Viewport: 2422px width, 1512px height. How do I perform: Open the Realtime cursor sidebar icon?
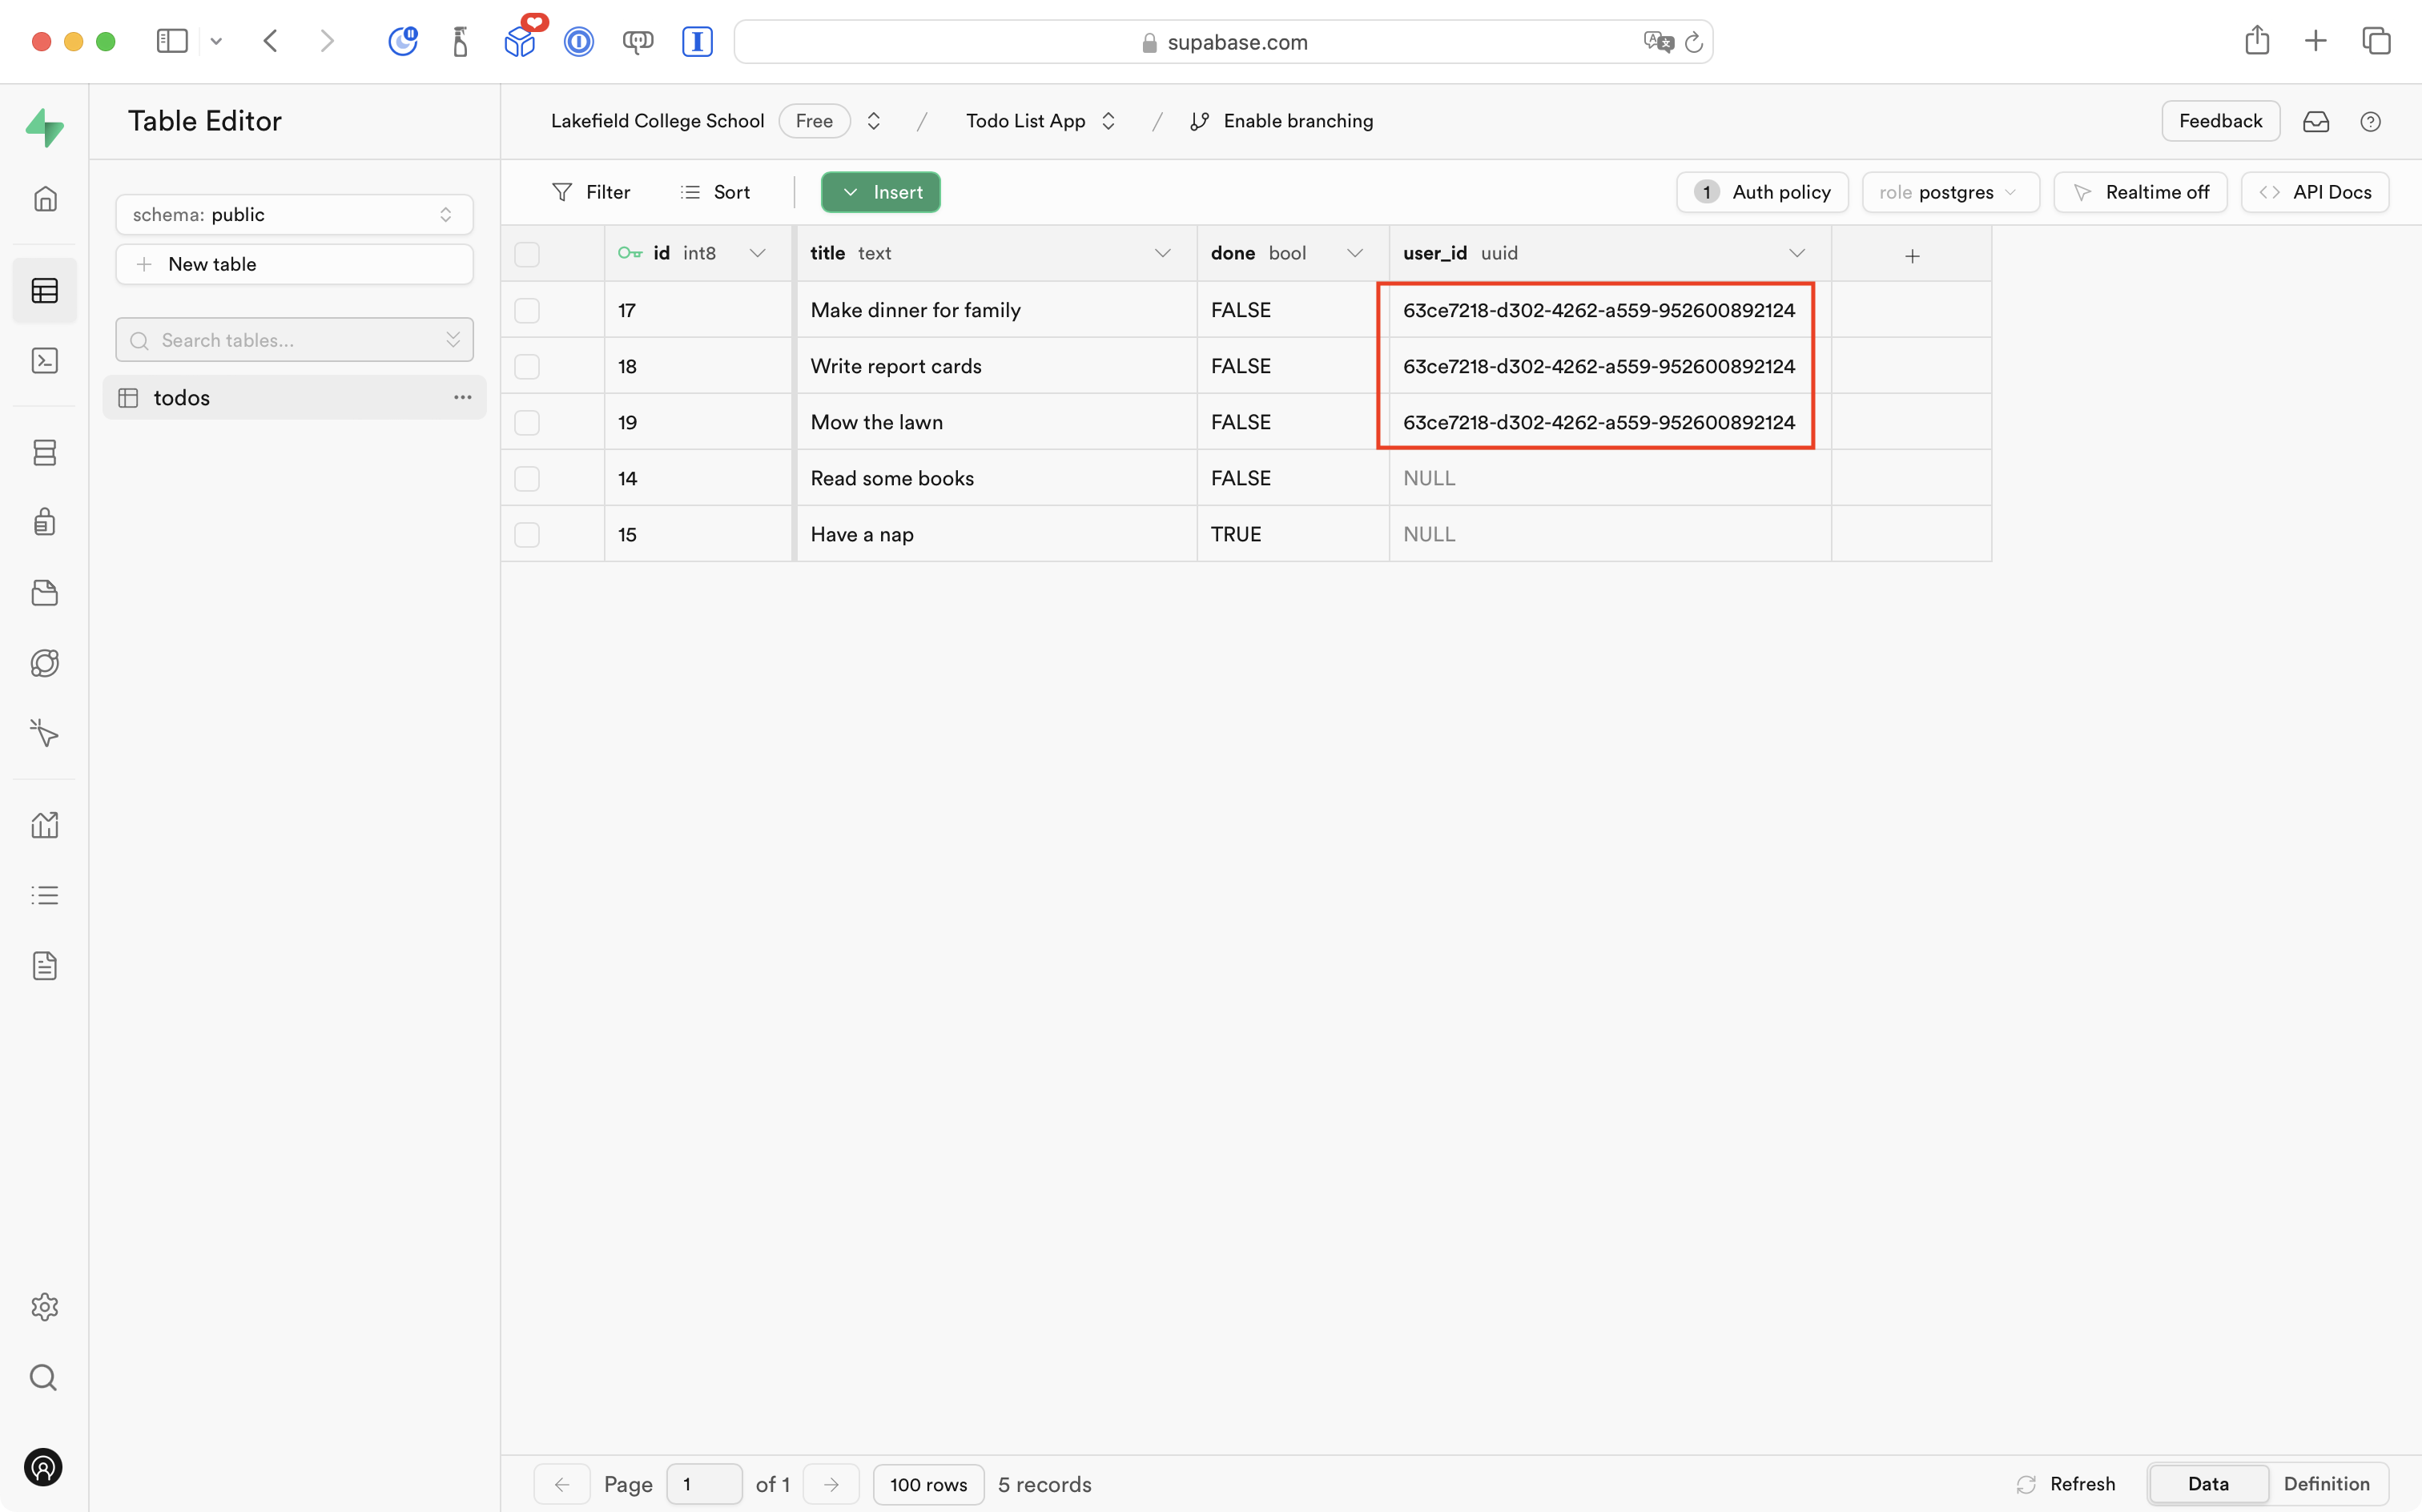pos(45,733)
